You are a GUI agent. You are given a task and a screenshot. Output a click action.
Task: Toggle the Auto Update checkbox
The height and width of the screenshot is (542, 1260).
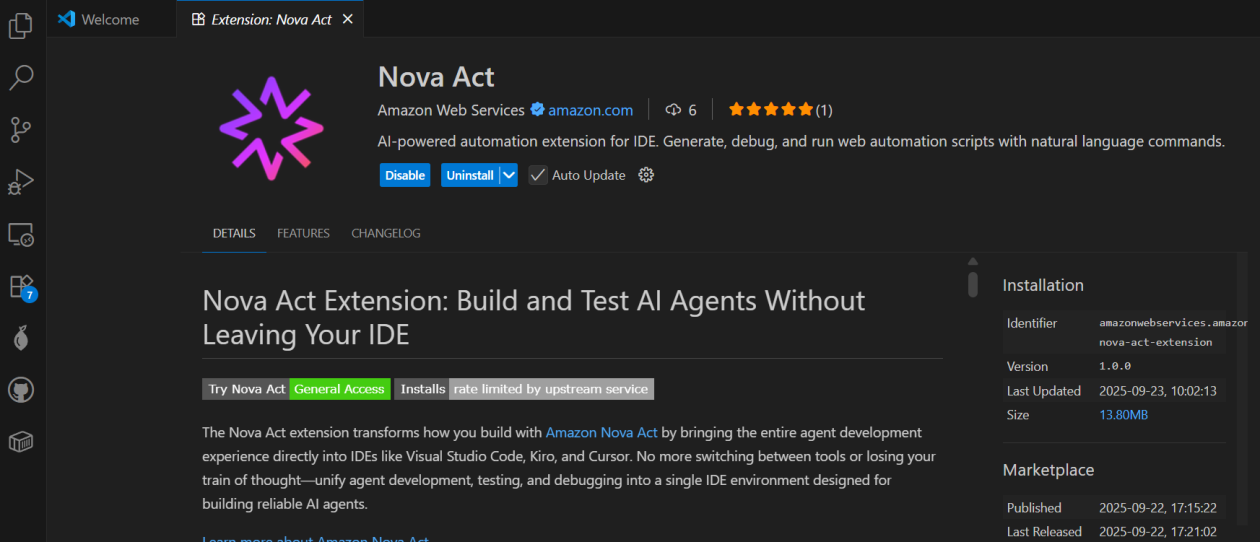538,175
